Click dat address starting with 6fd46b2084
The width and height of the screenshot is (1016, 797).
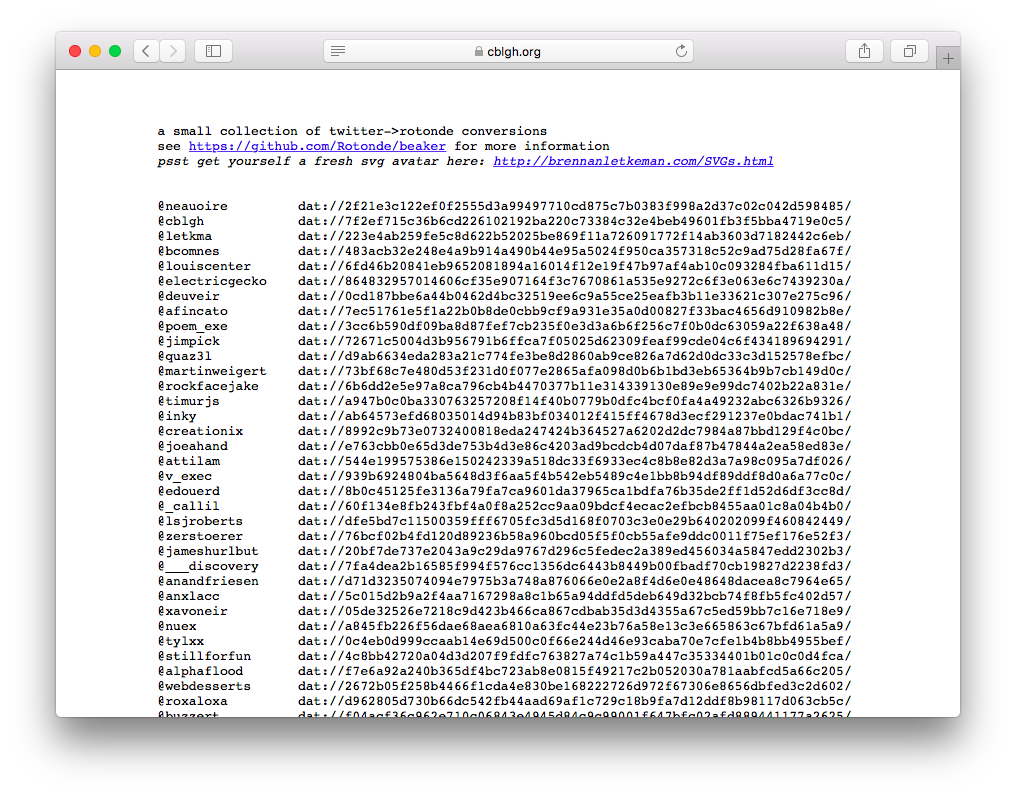(x=575, y=266)
